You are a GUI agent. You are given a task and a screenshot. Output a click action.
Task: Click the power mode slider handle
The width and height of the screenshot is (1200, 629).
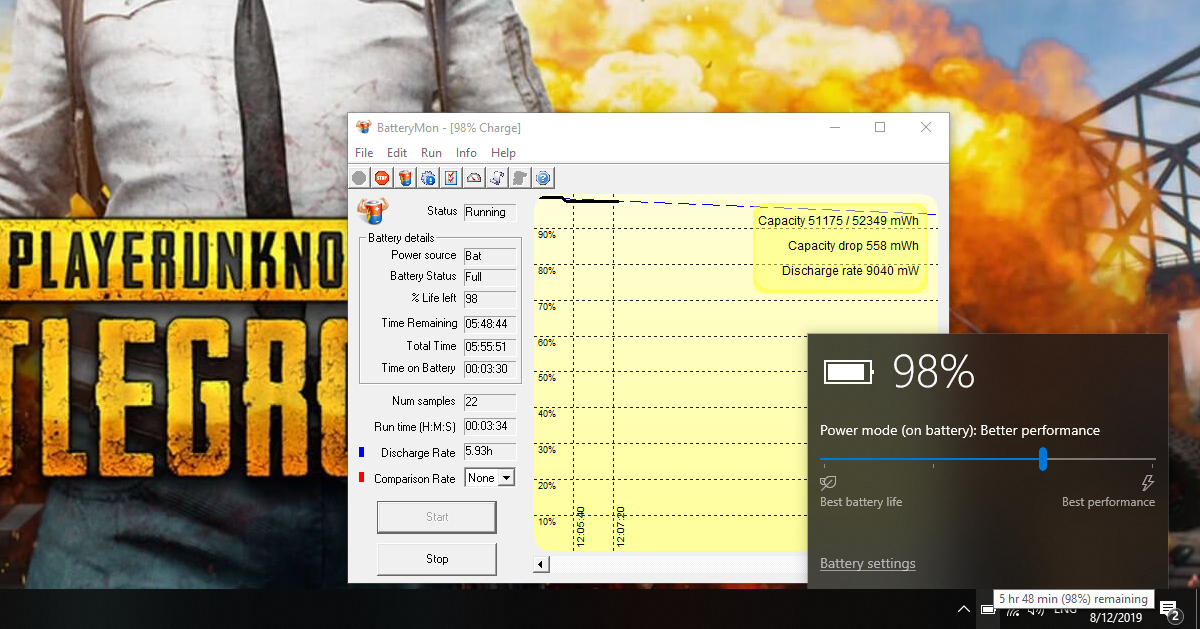pos(1043,459)
